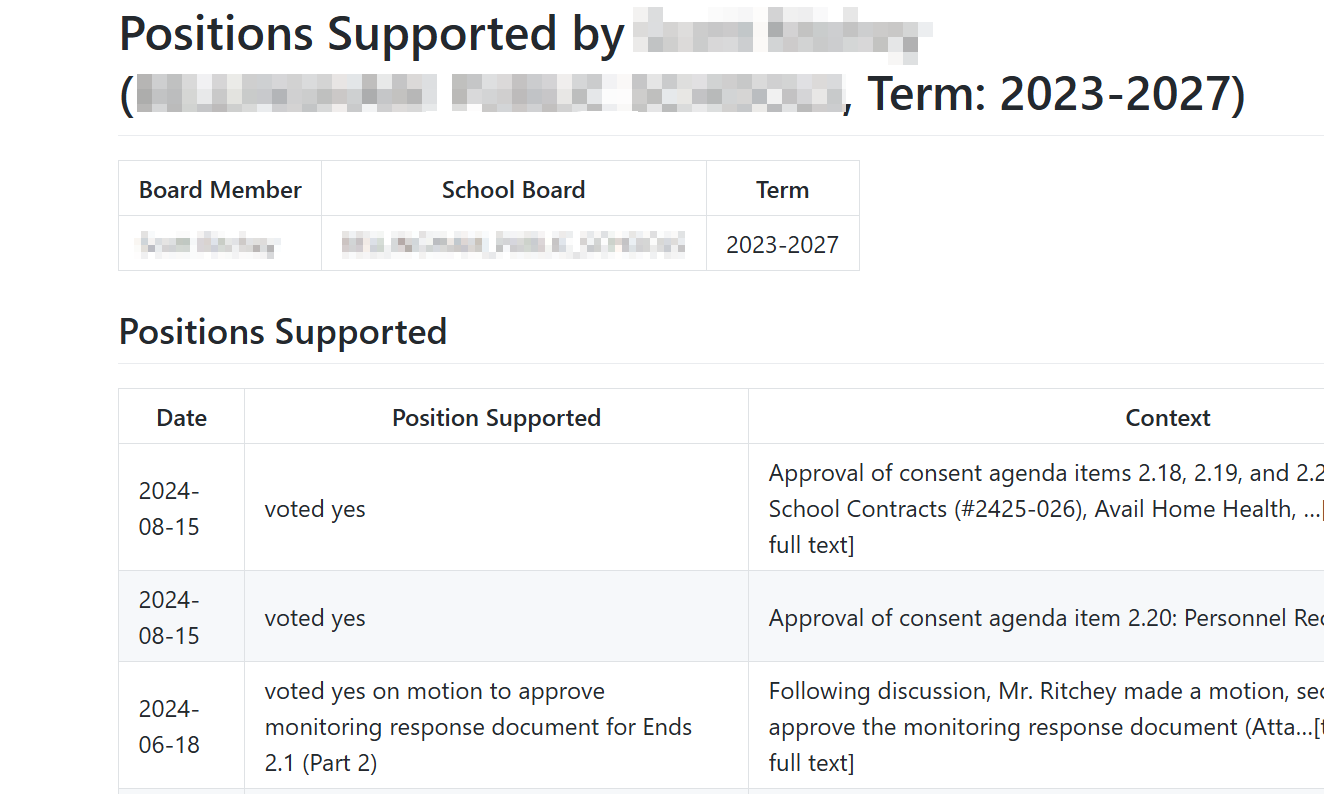Click the Position Supported column header
Image resolution: width=1324 pixels, height=794 pixels.
(x=496, y=417)
